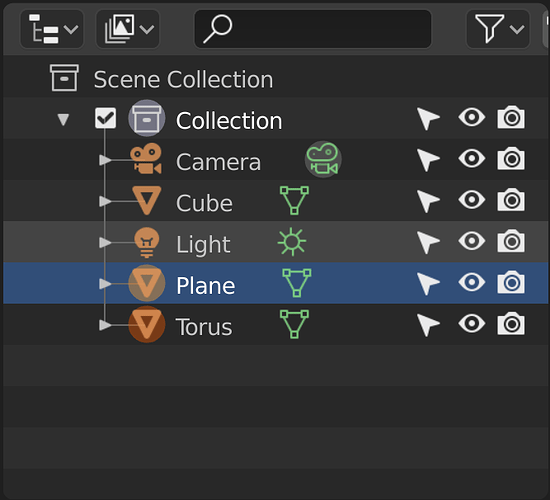Click the Light bulb object icon
Screen dimensions: 550x500
[147, 242]
